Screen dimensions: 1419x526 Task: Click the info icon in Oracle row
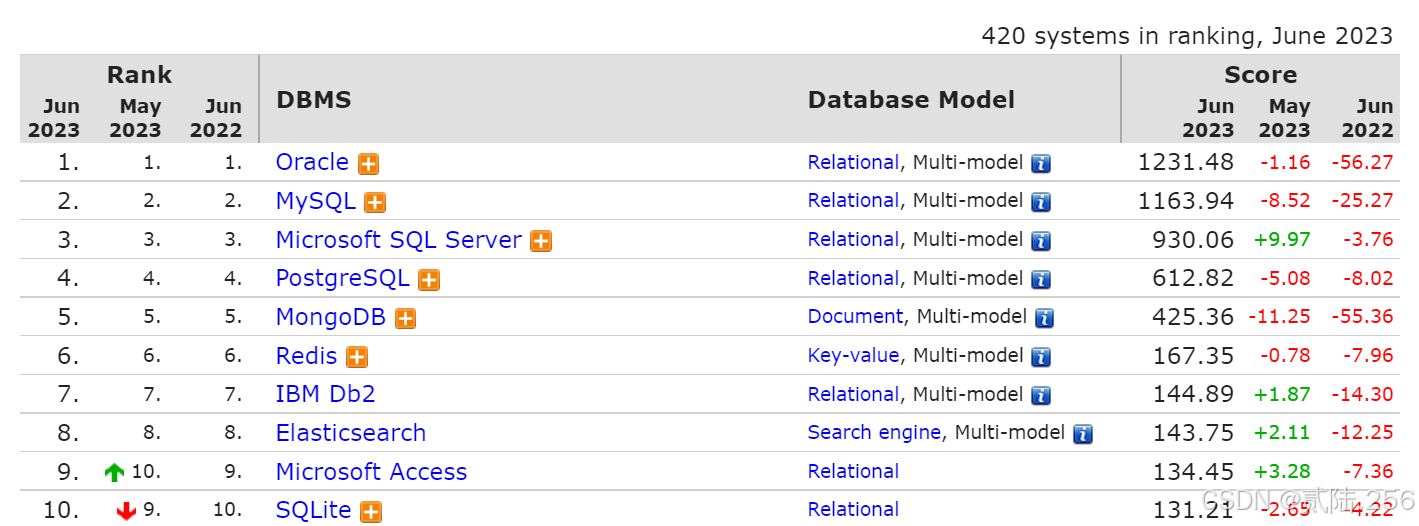pos(1041,164)
